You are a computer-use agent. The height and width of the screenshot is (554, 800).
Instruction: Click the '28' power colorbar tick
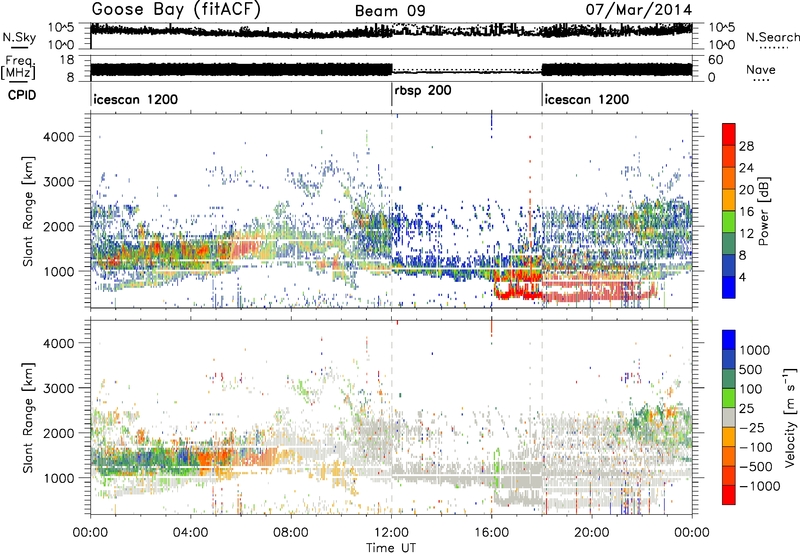[x=746, y=146]
